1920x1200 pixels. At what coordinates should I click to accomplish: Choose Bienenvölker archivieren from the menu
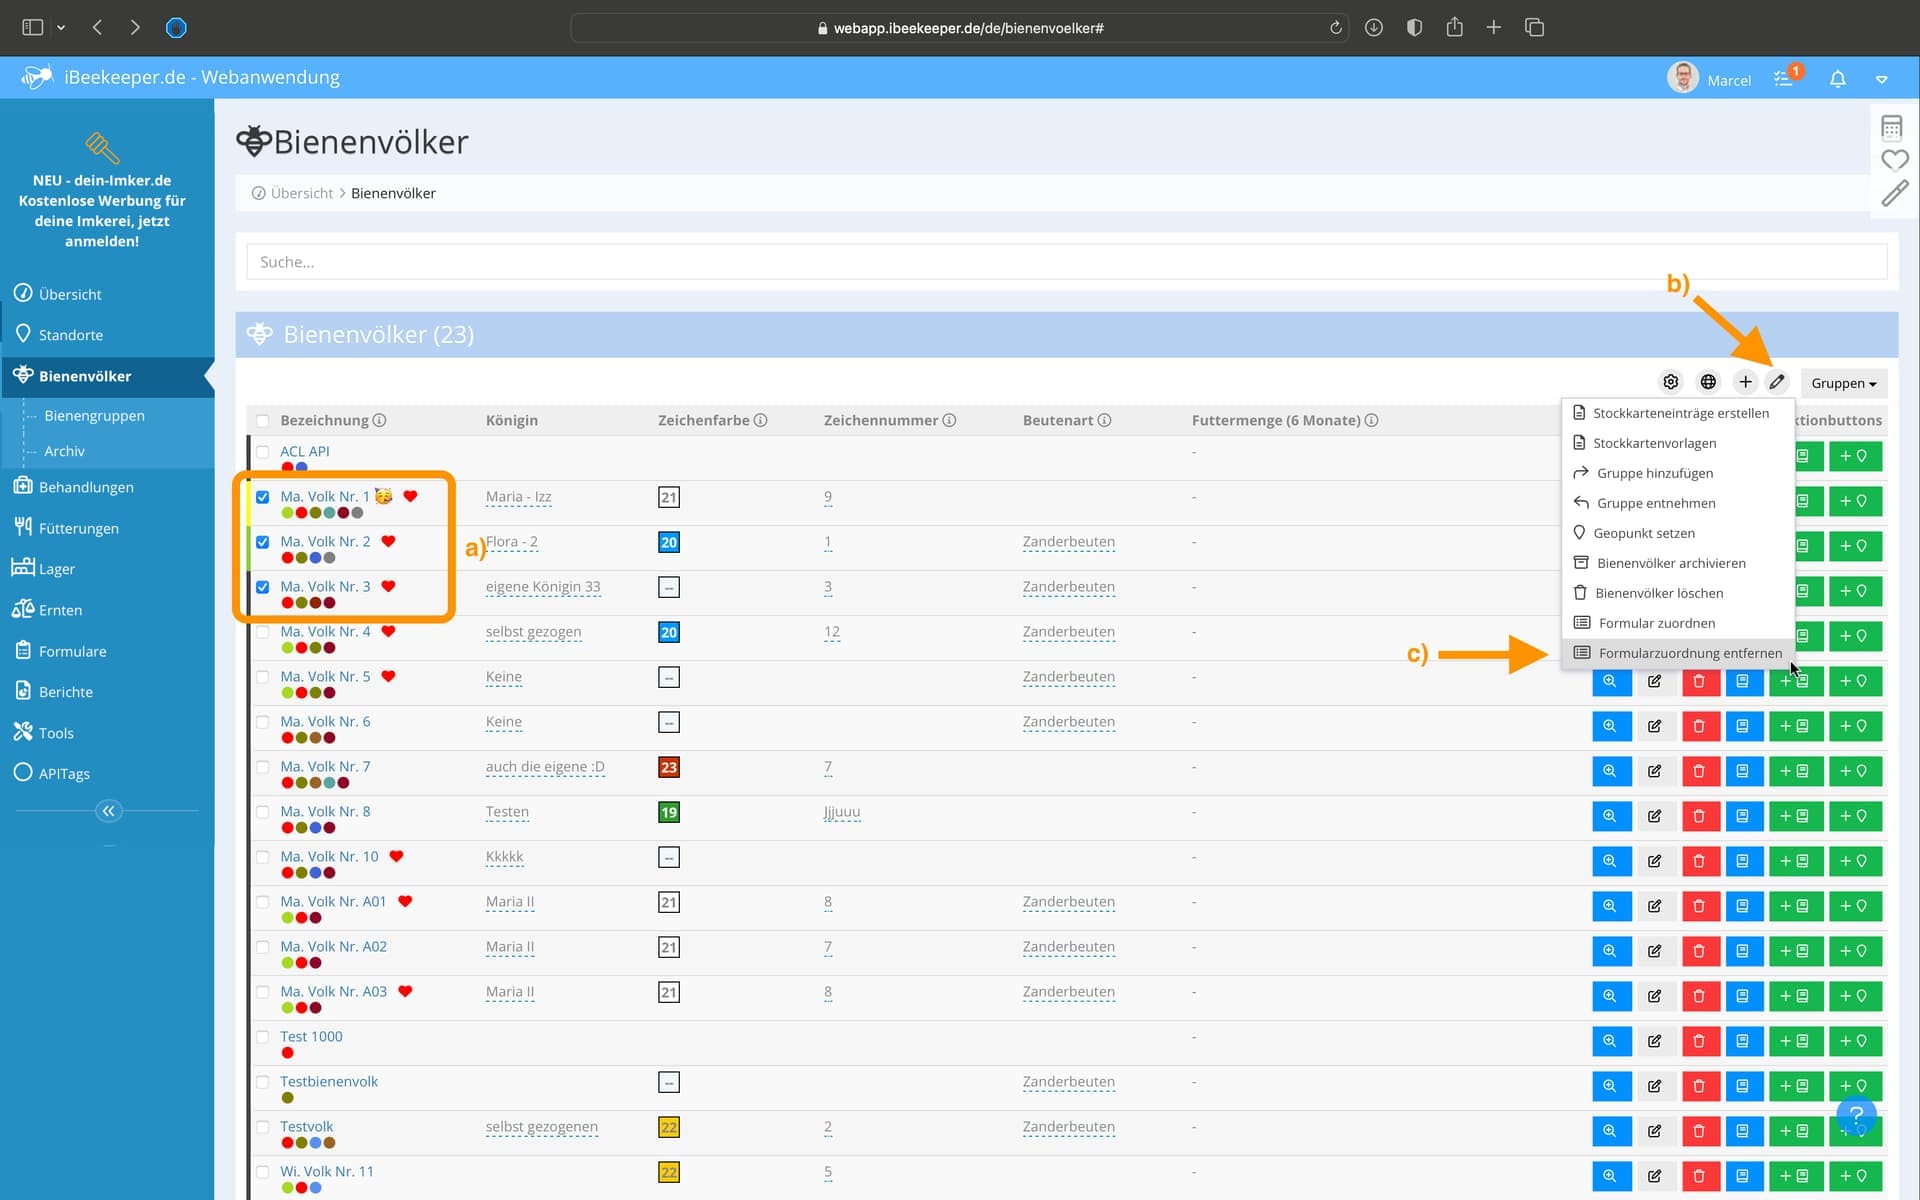point(1670,563)
